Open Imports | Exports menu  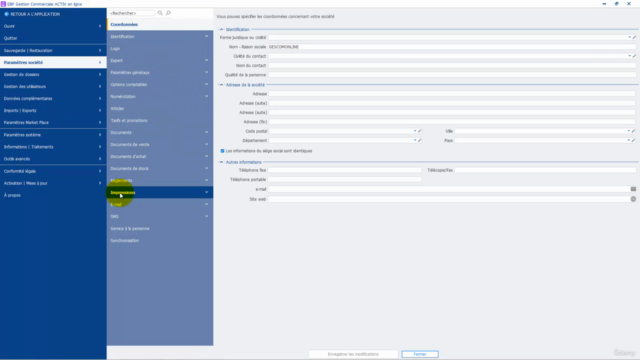coord(53,111)
